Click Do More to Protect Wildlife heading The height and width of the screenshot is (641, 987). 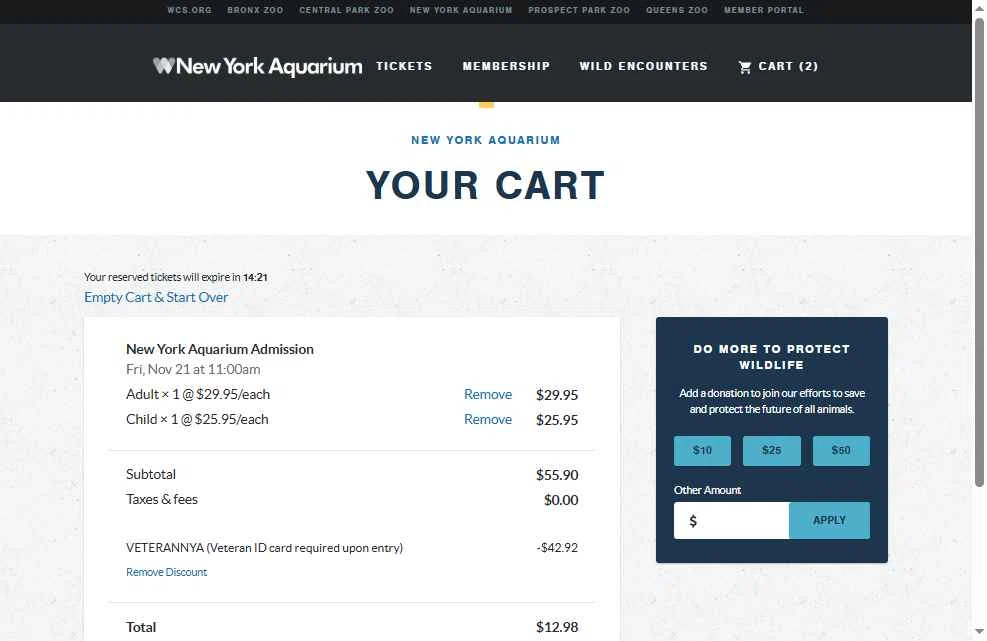point(772,357)
